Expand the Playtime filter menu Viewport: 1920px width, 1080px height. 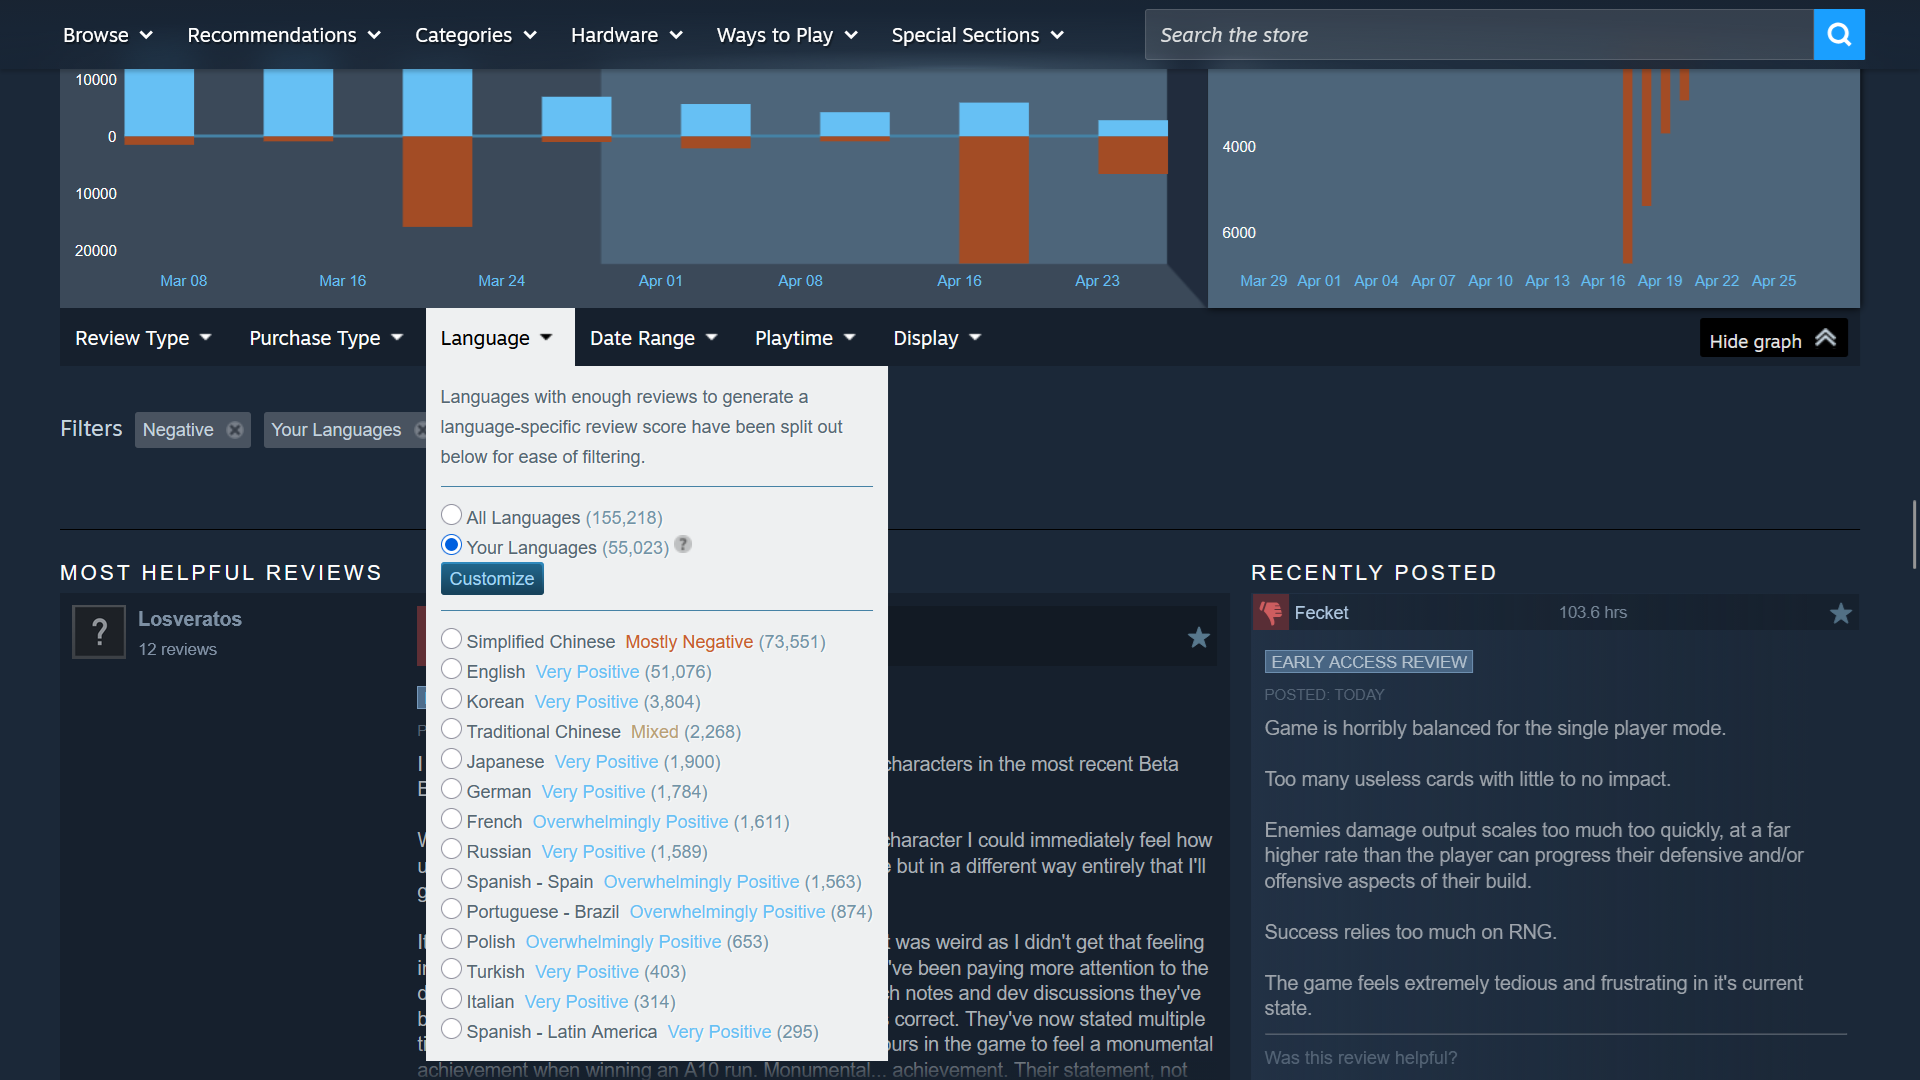coord(804,338)
